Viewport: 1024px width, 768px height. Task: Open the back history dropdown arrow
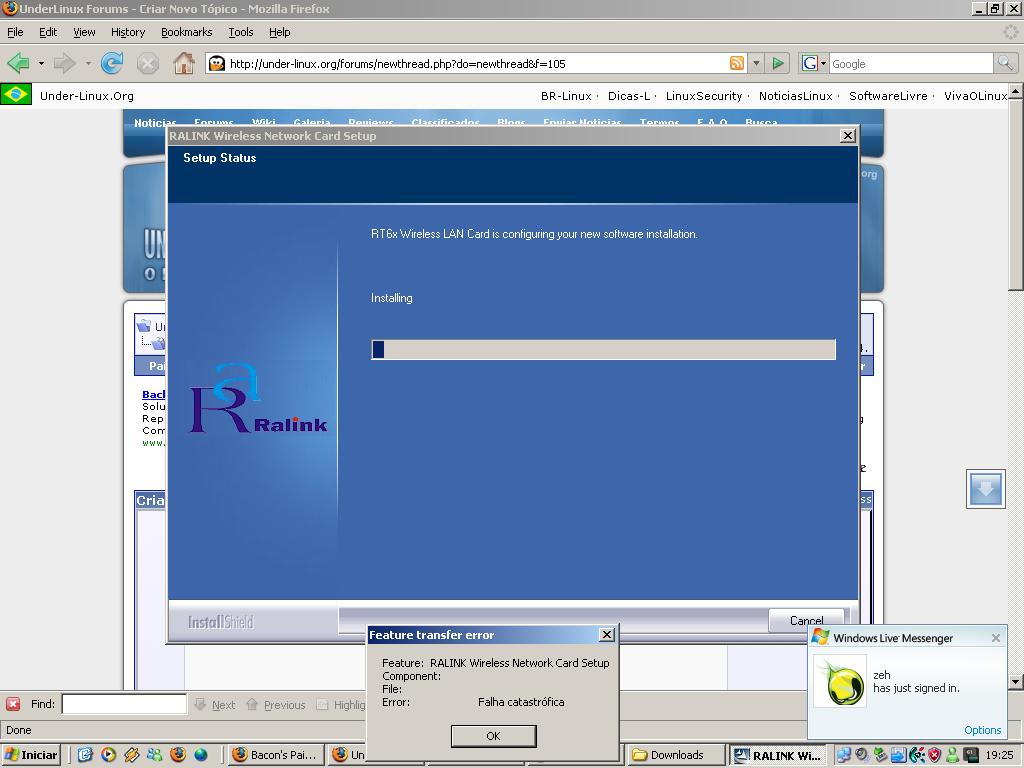41,63
